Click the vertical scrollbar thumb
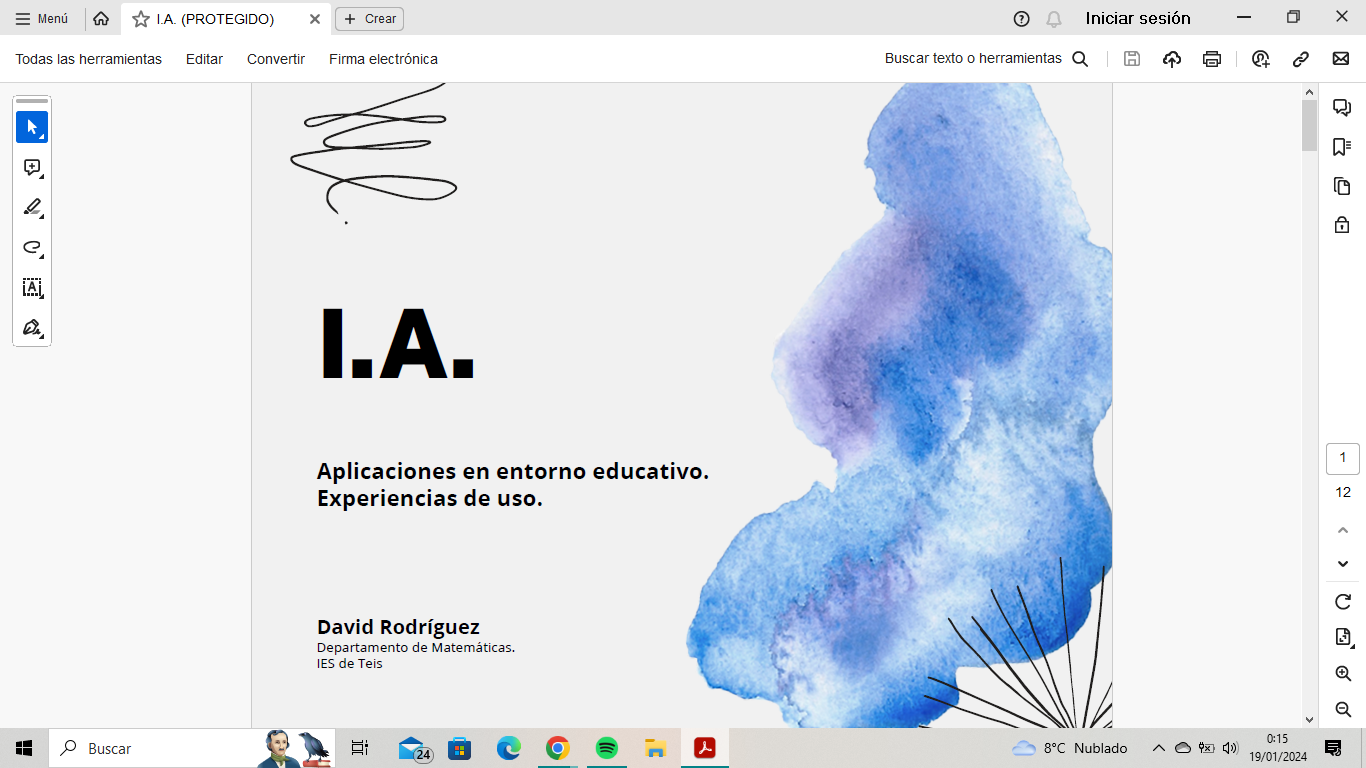Viewport: 1366px width, 768px height. click(x=1309, y=126)
